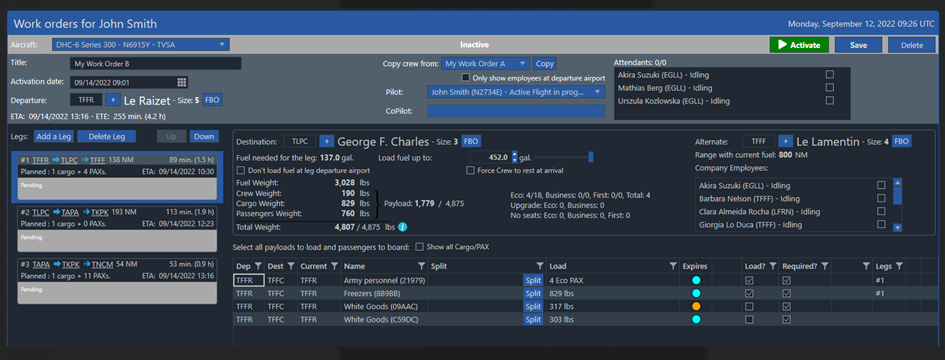This screenshot has width=945, height=360.
Task: Split the Army personnel payload
Action: [x=533, y=280]
